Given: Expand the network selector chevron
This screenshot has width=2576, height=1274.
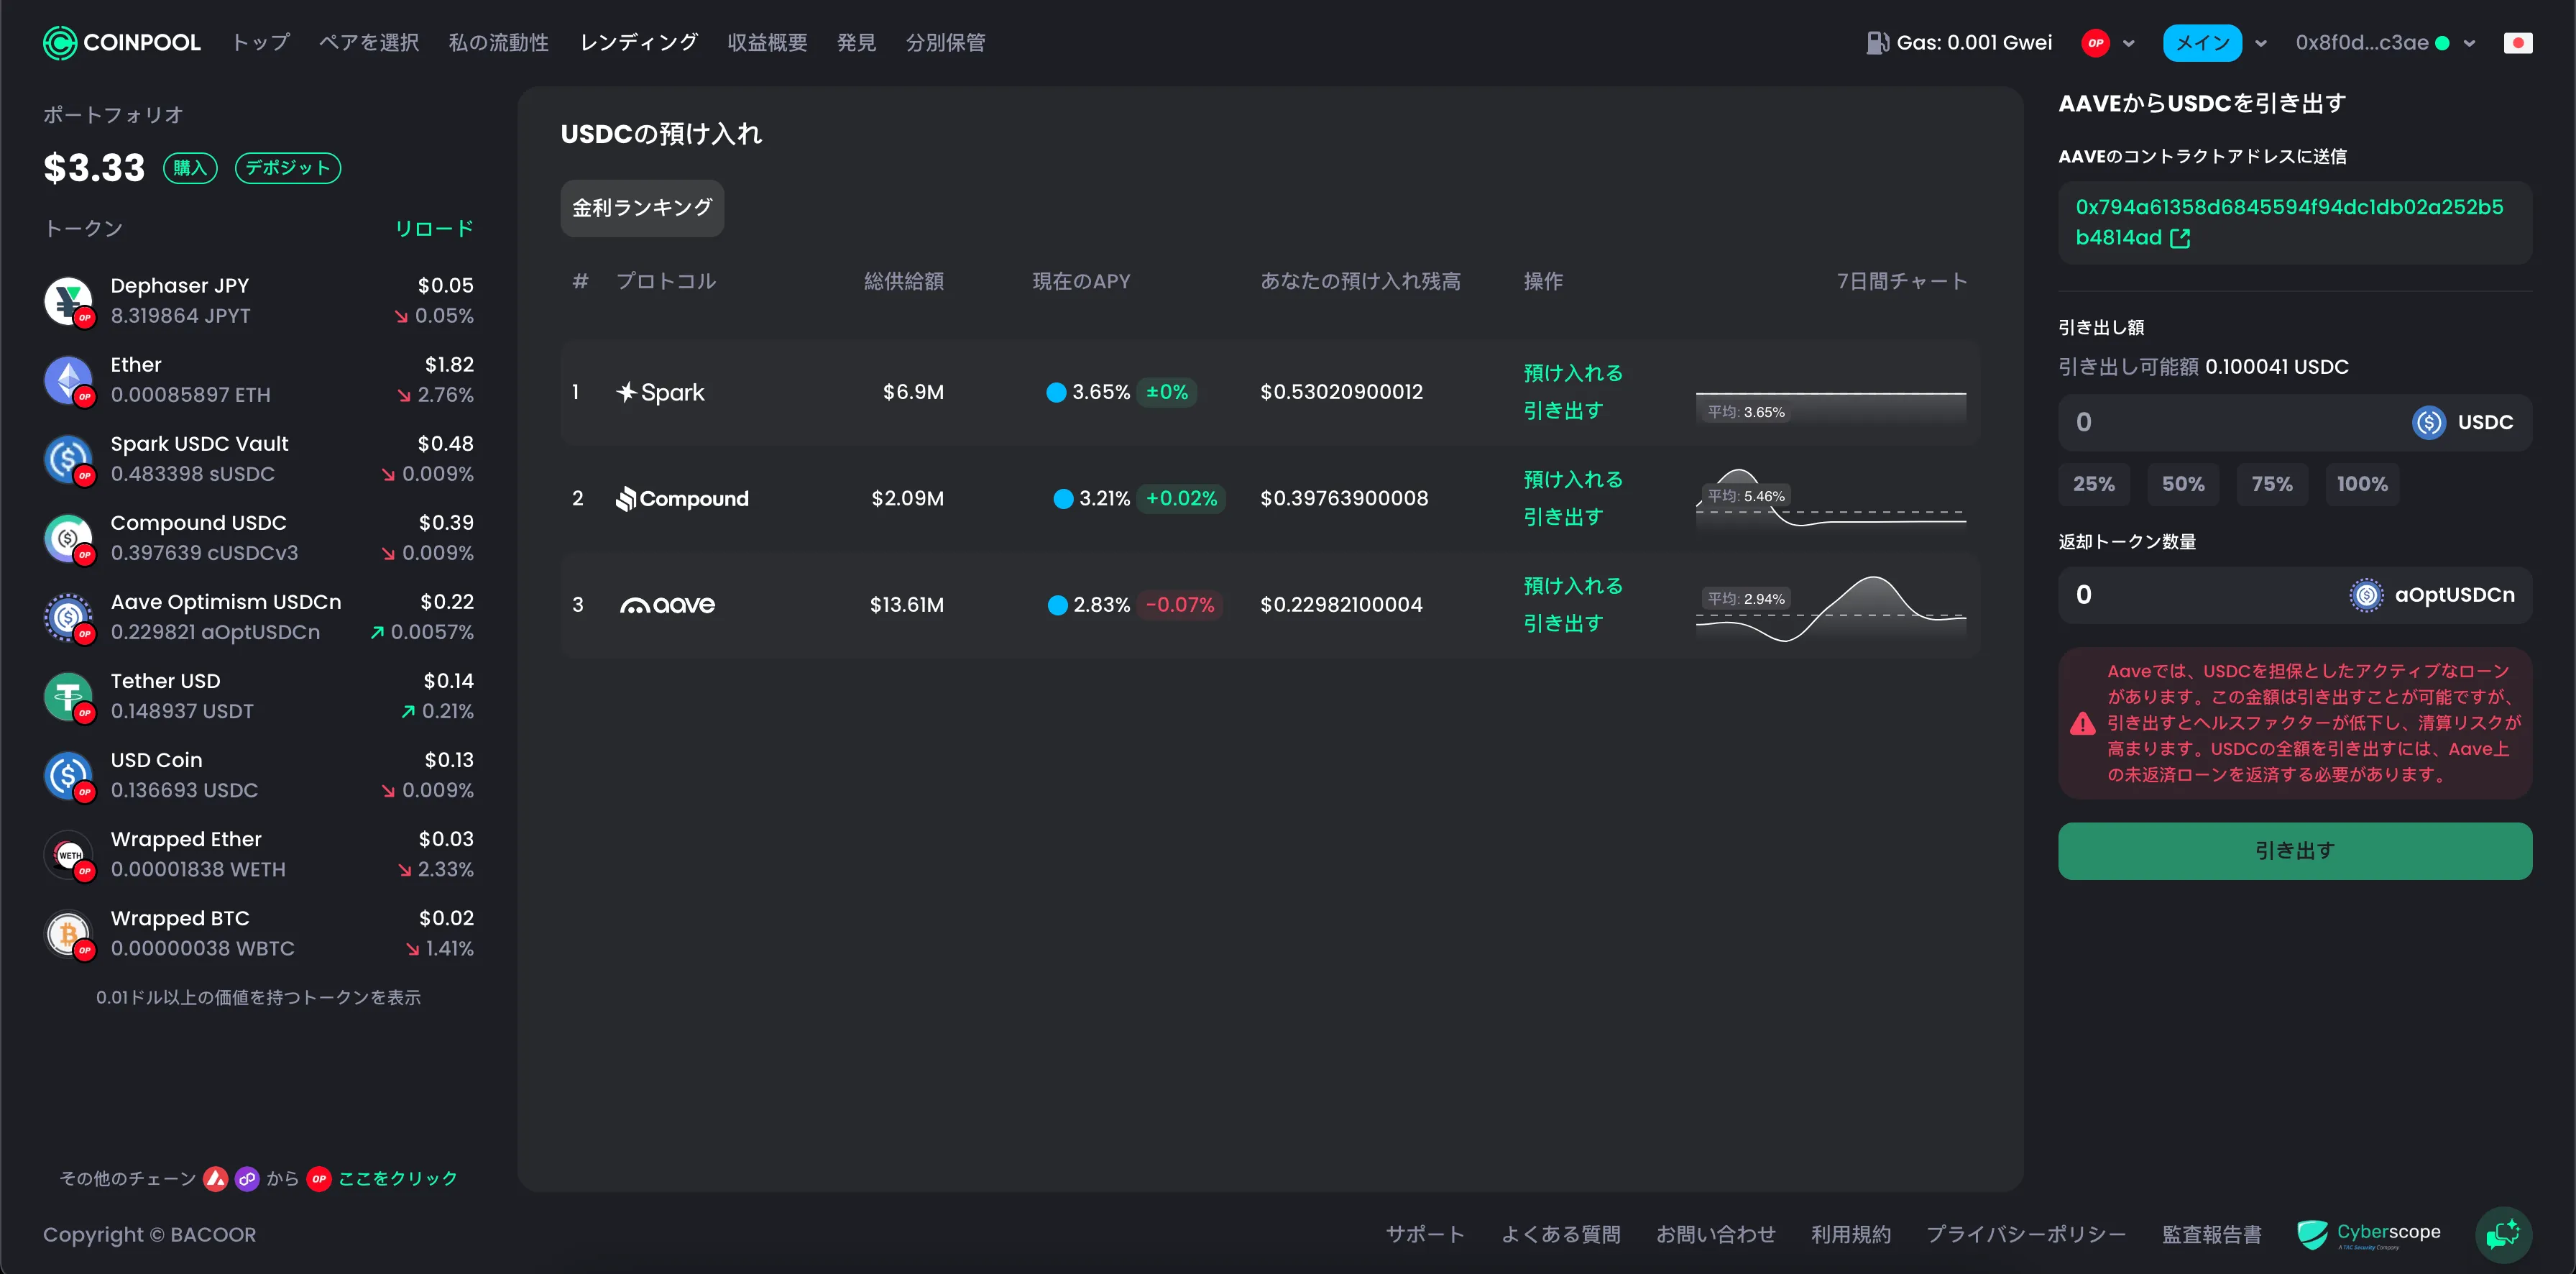Looking at the screenshot, I should tap(2129, 43).
